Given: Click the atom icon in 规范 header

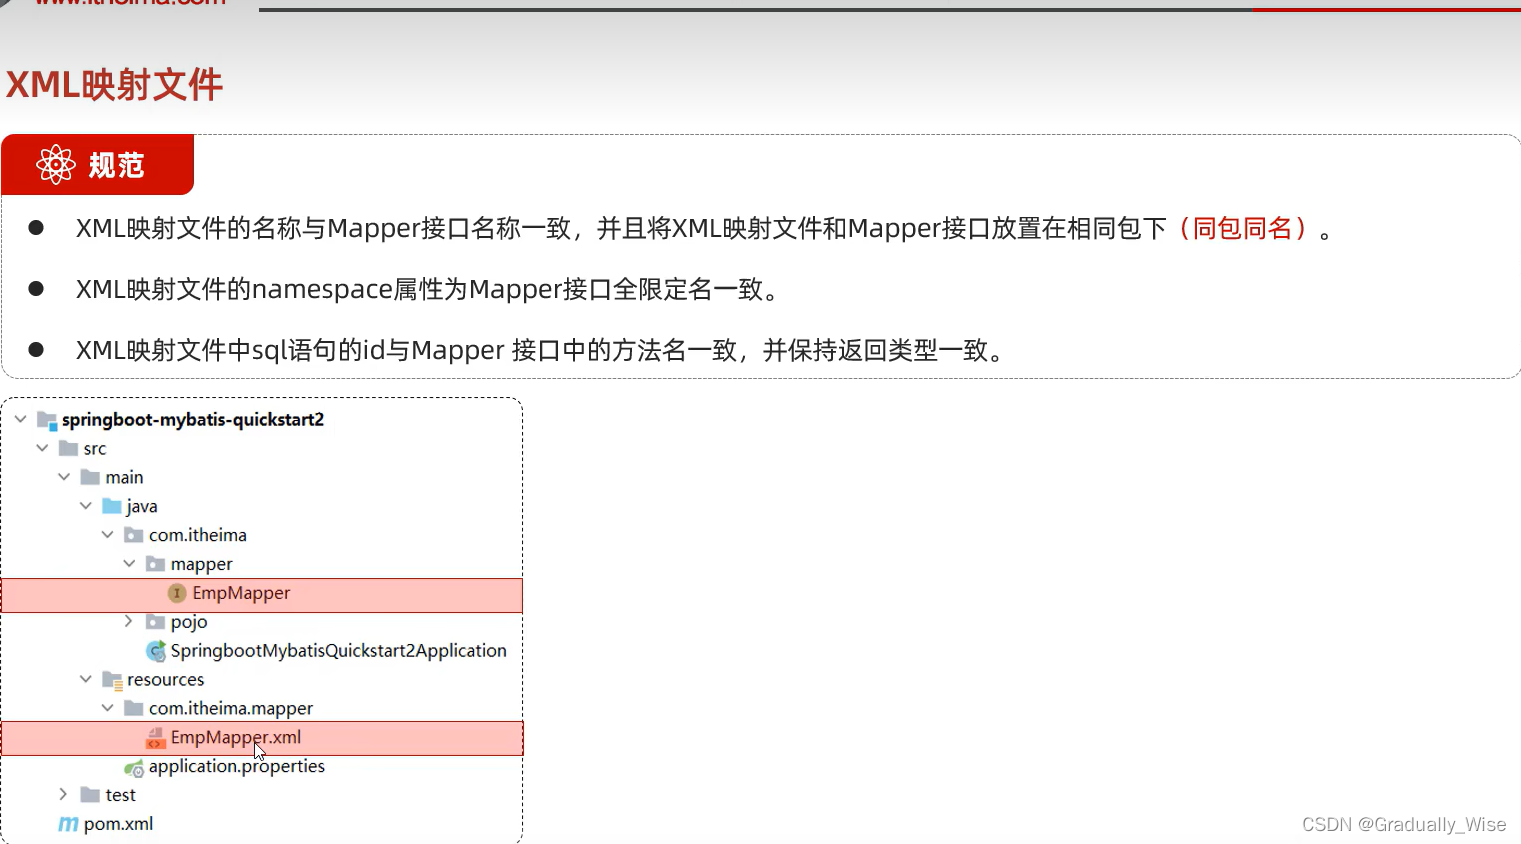Looking at the screenshot, I should point(56,164).
